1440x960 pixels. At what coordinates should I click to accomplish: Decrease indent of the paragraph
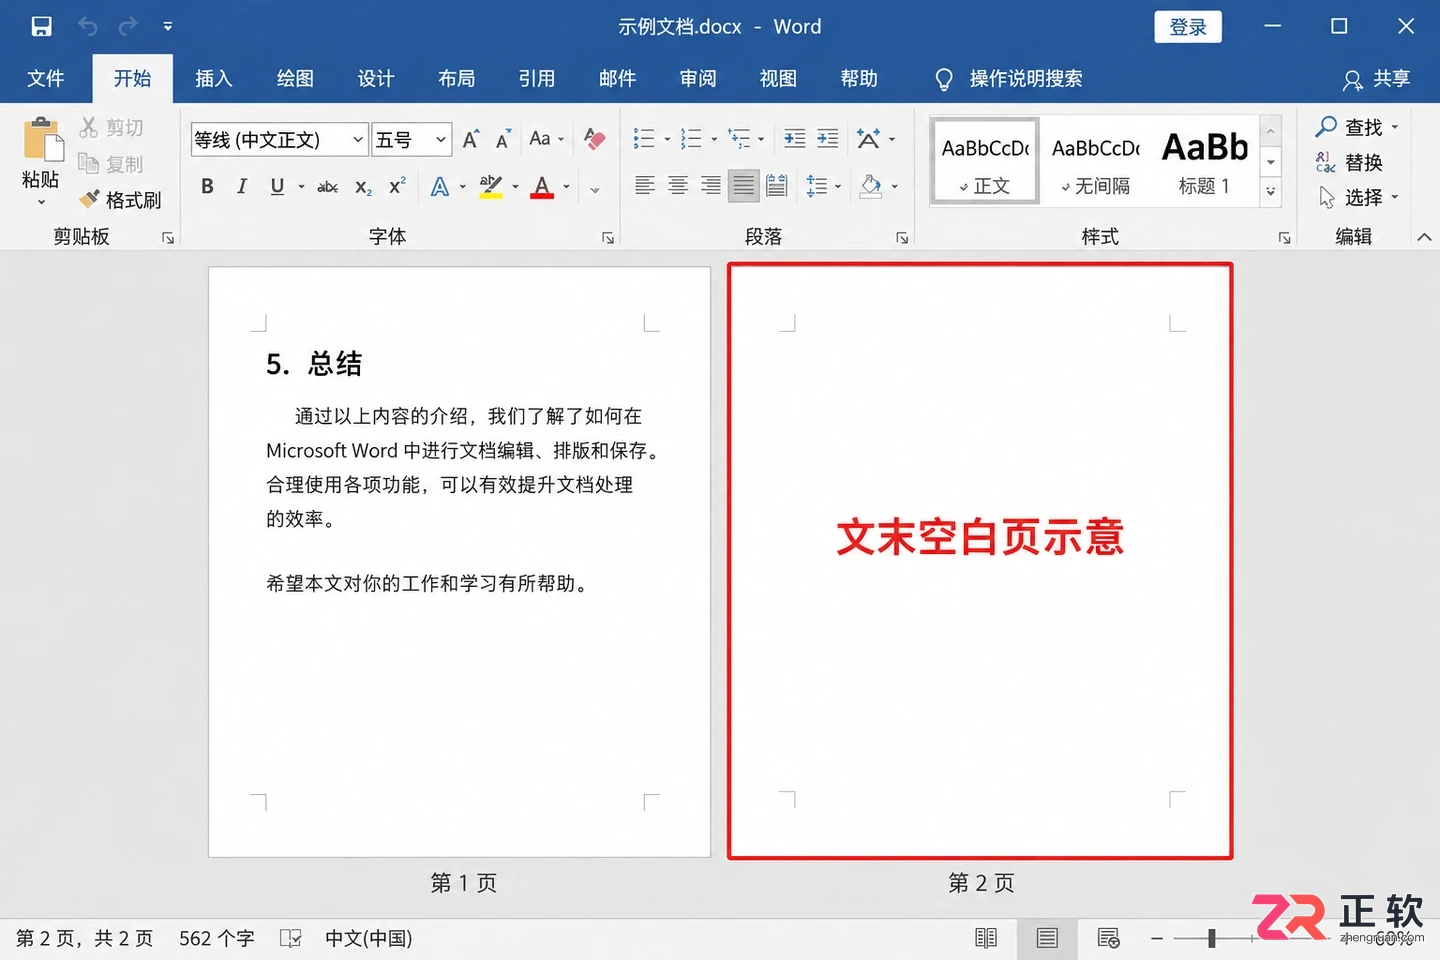tap(795, 139)
